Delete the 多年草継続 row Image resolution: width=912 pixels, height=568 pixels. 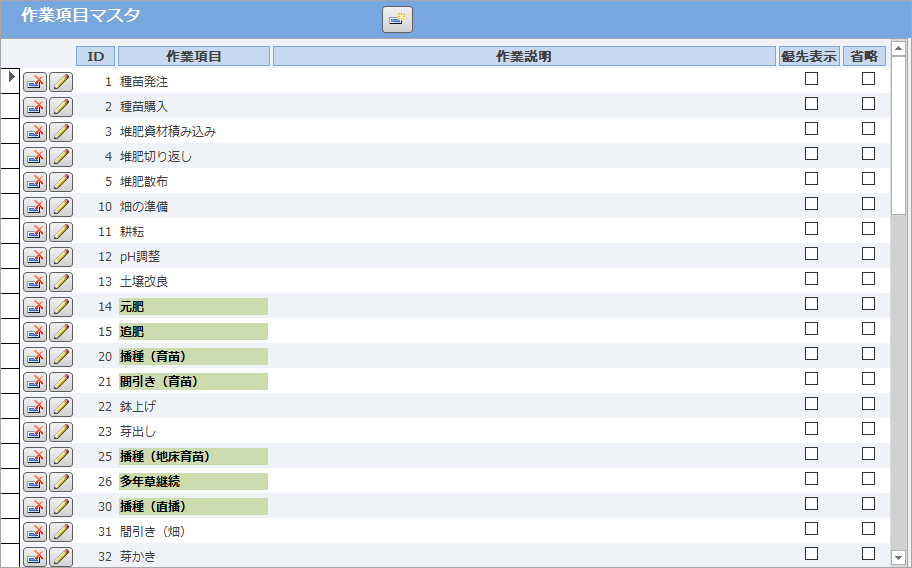[x=35, y=482]
